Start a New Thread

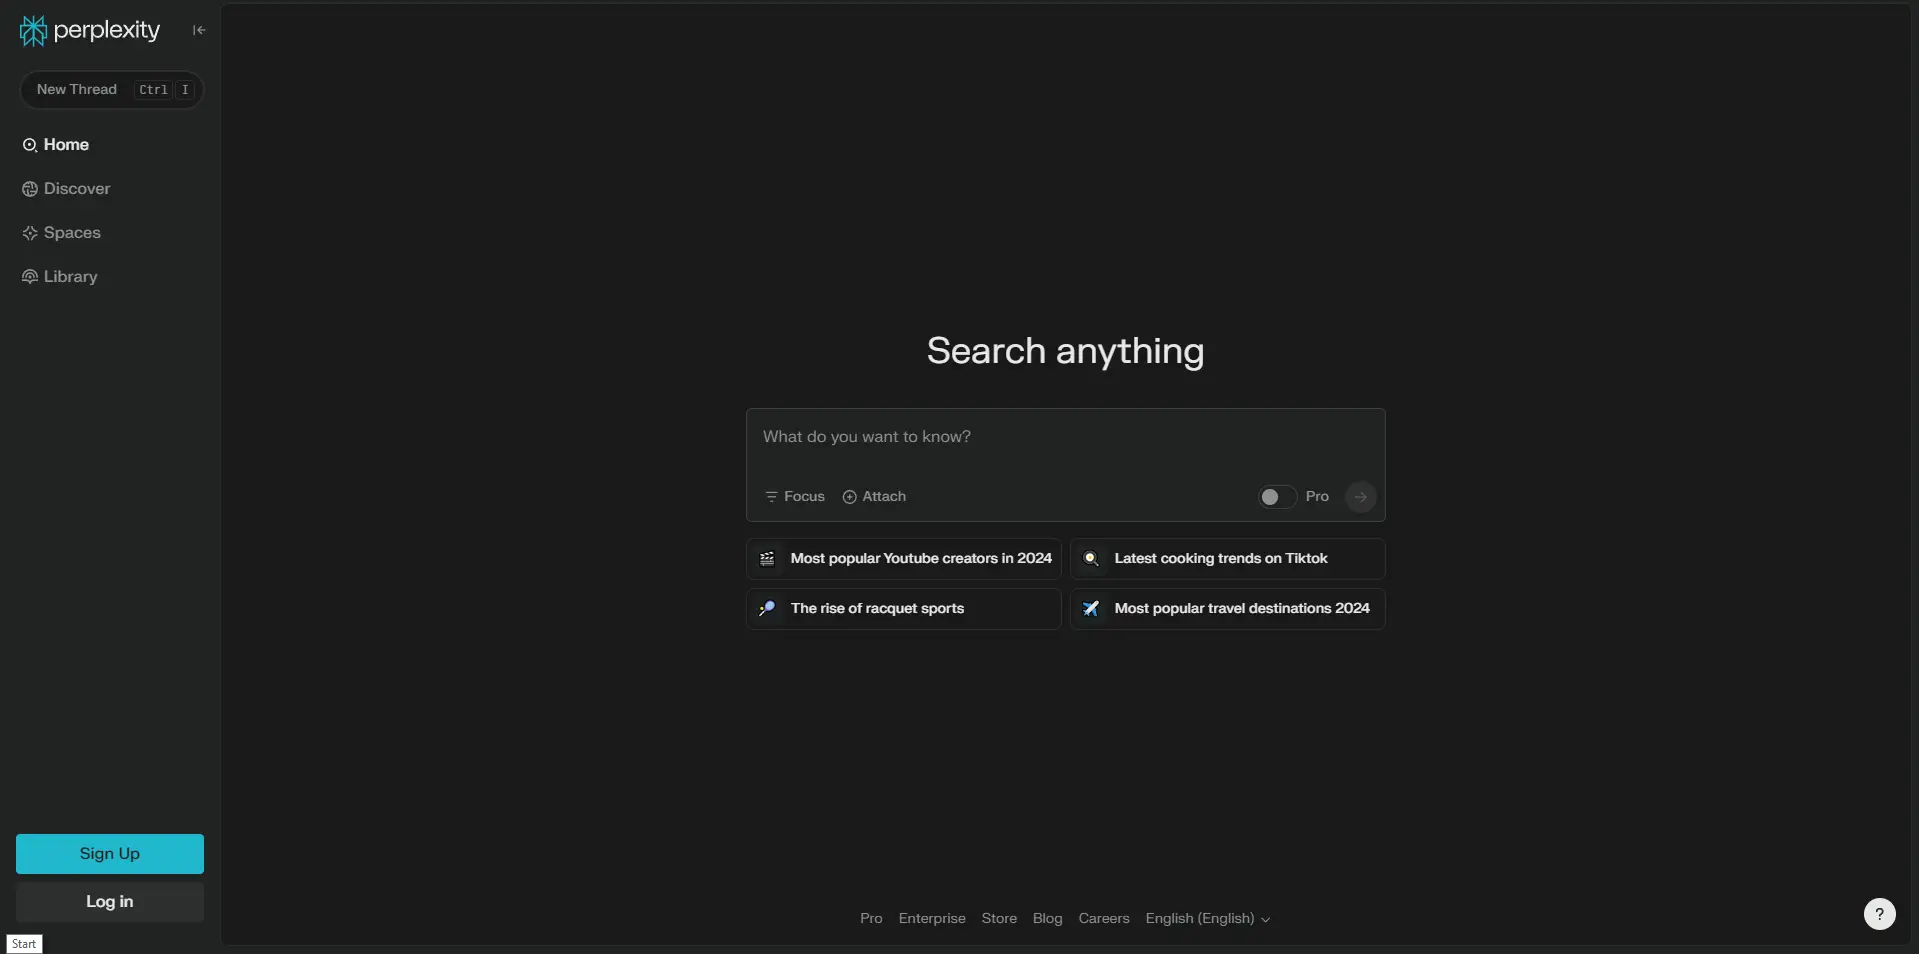click(x=111, y=90)
